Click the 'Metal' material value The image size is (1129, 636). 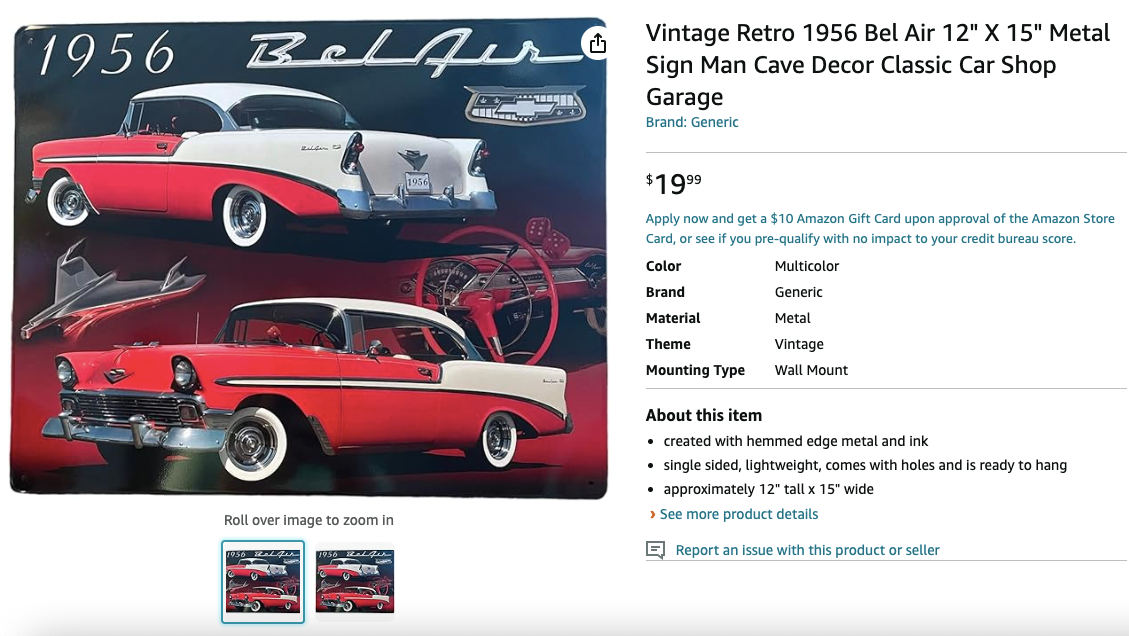pyautogui.click(x=793, y=318)
